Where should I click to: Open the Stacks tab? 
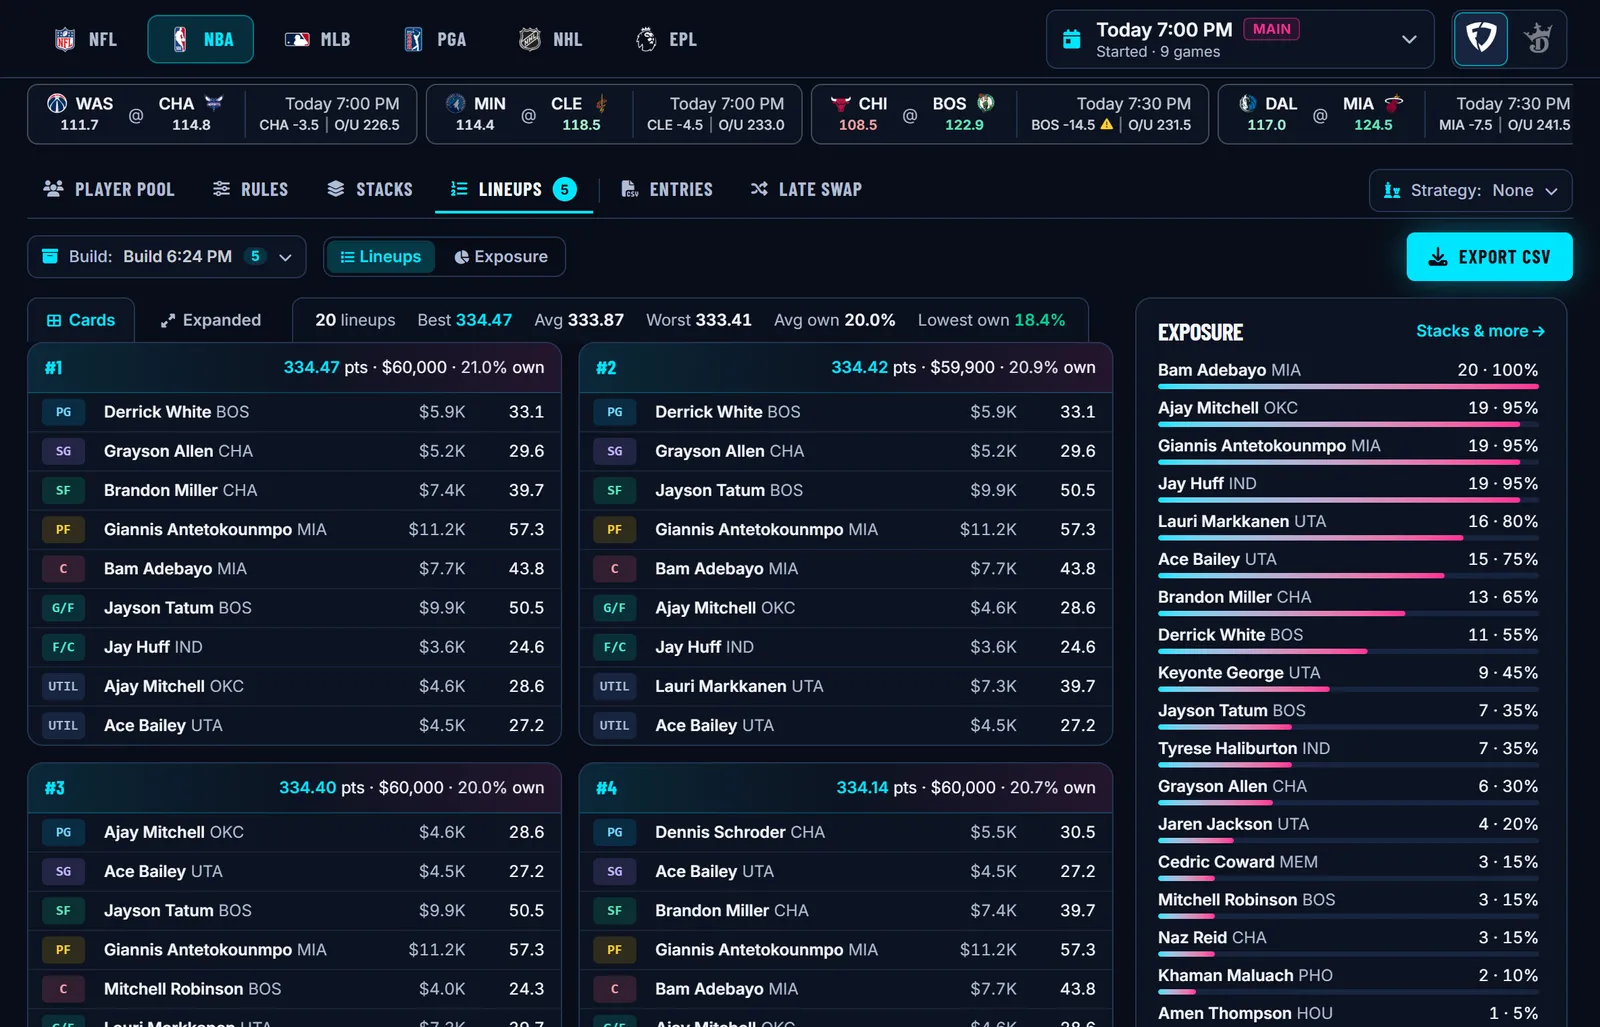tap(370, 189)
